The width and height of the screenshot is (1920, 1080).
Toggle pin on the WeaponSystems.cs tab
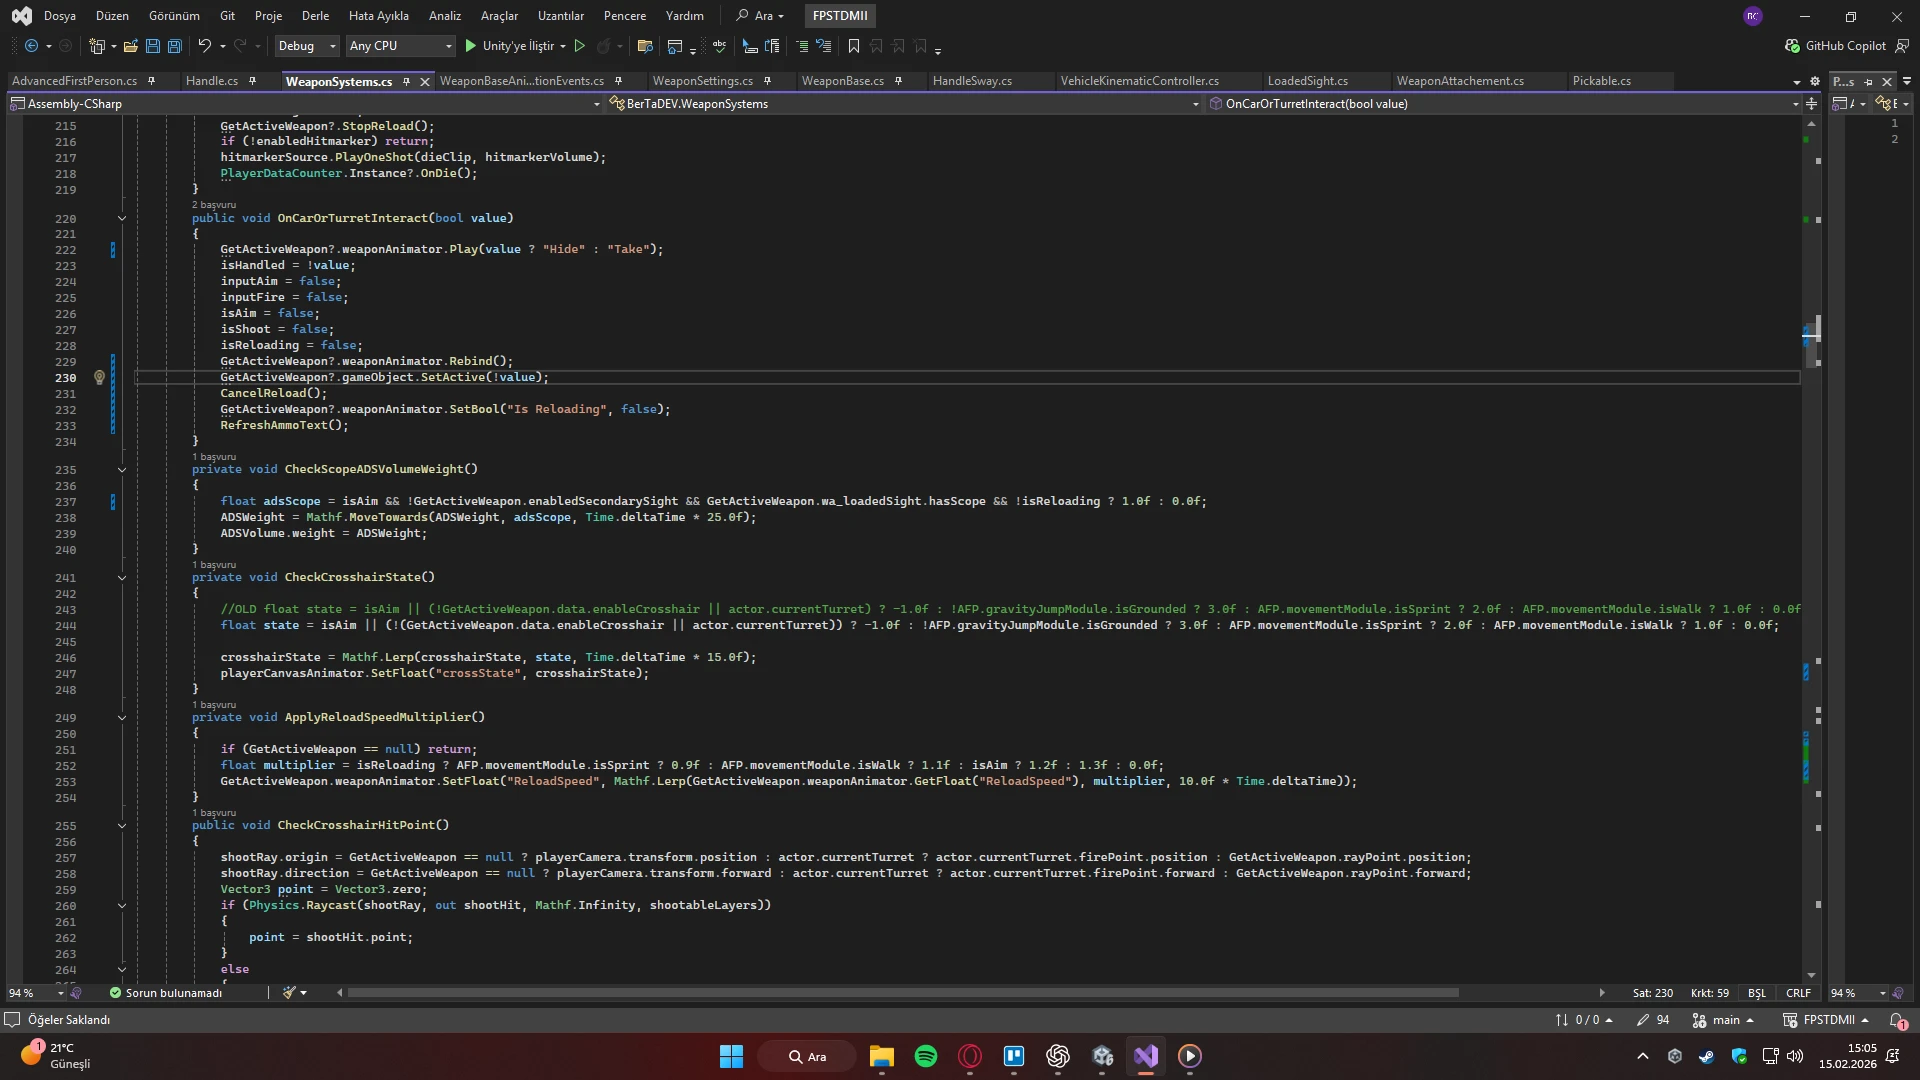[x=406, y=82]
